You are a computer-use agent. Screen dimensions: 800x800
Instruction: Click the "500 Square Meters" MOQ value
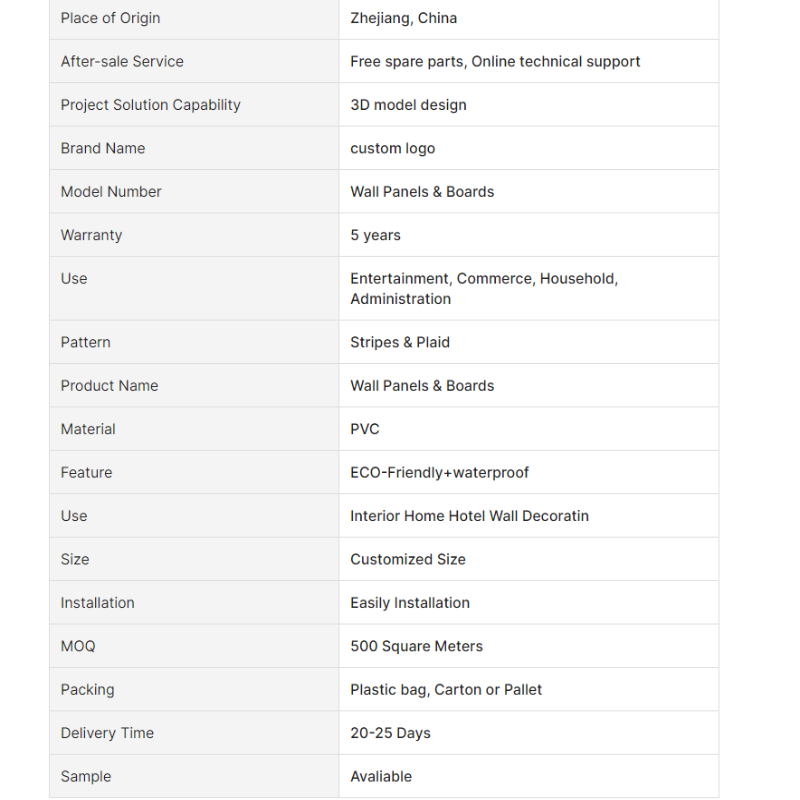point(416,646)
